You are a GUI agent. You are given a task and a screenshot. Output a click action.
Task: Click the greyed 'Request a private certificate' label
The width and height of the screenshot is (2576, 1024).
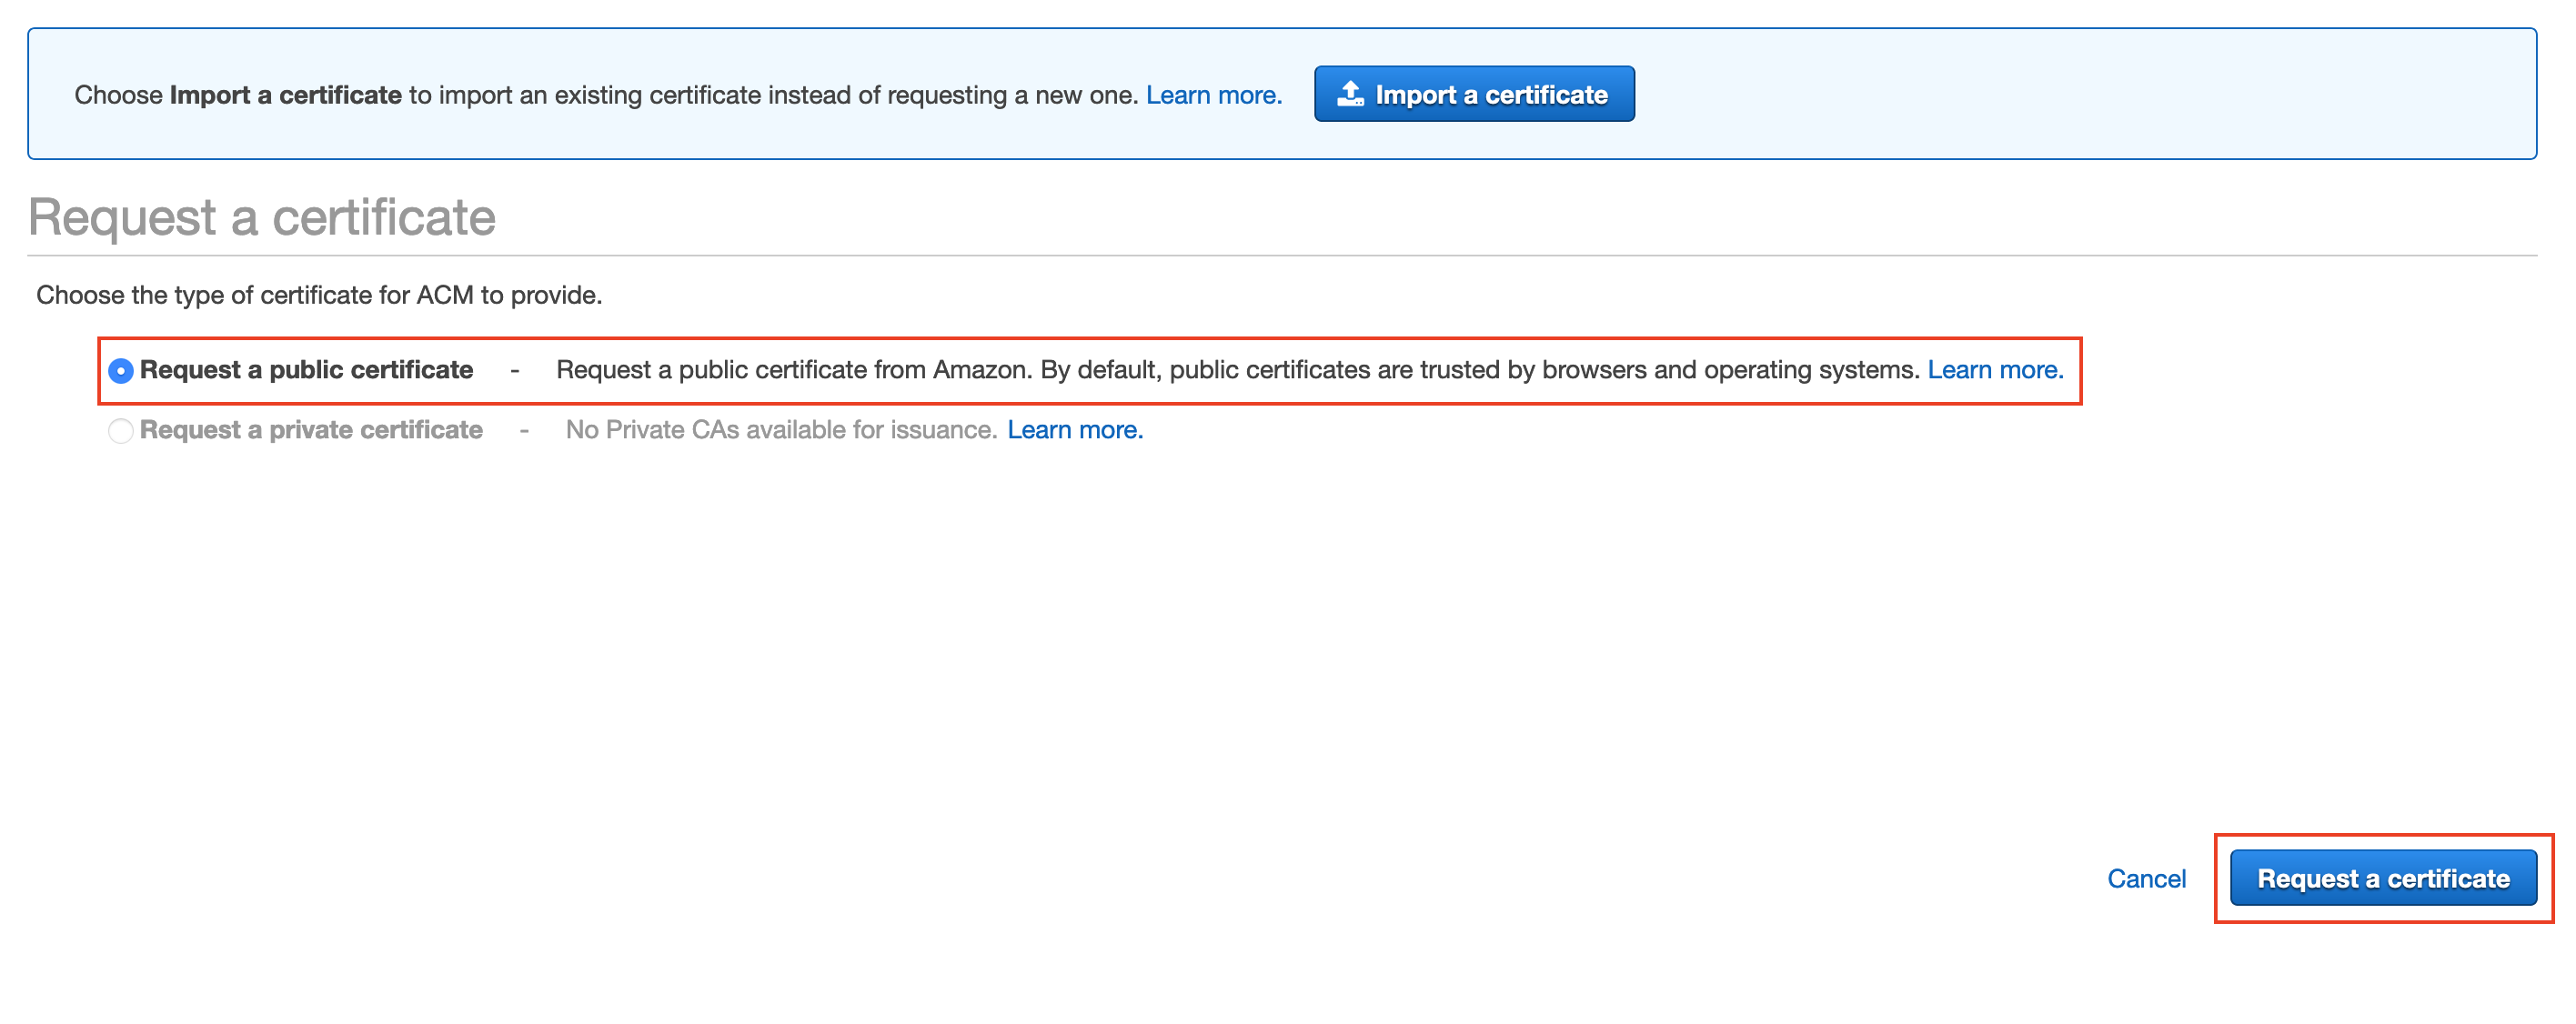(x=311, y=430)
